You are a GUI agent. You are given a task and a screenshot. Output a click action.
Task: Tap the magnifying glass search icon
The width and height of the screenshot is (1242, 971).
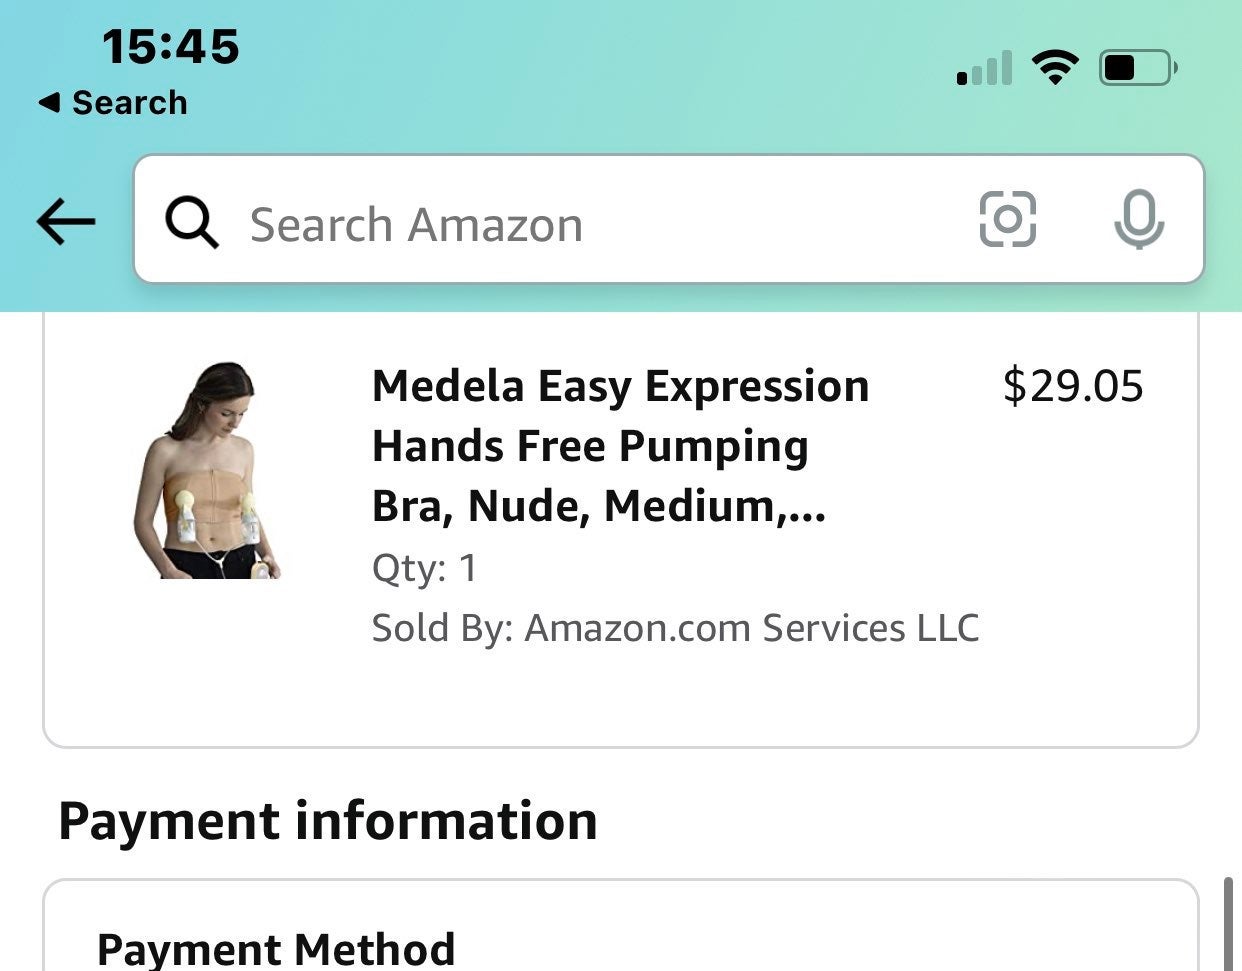click(192, 222)
